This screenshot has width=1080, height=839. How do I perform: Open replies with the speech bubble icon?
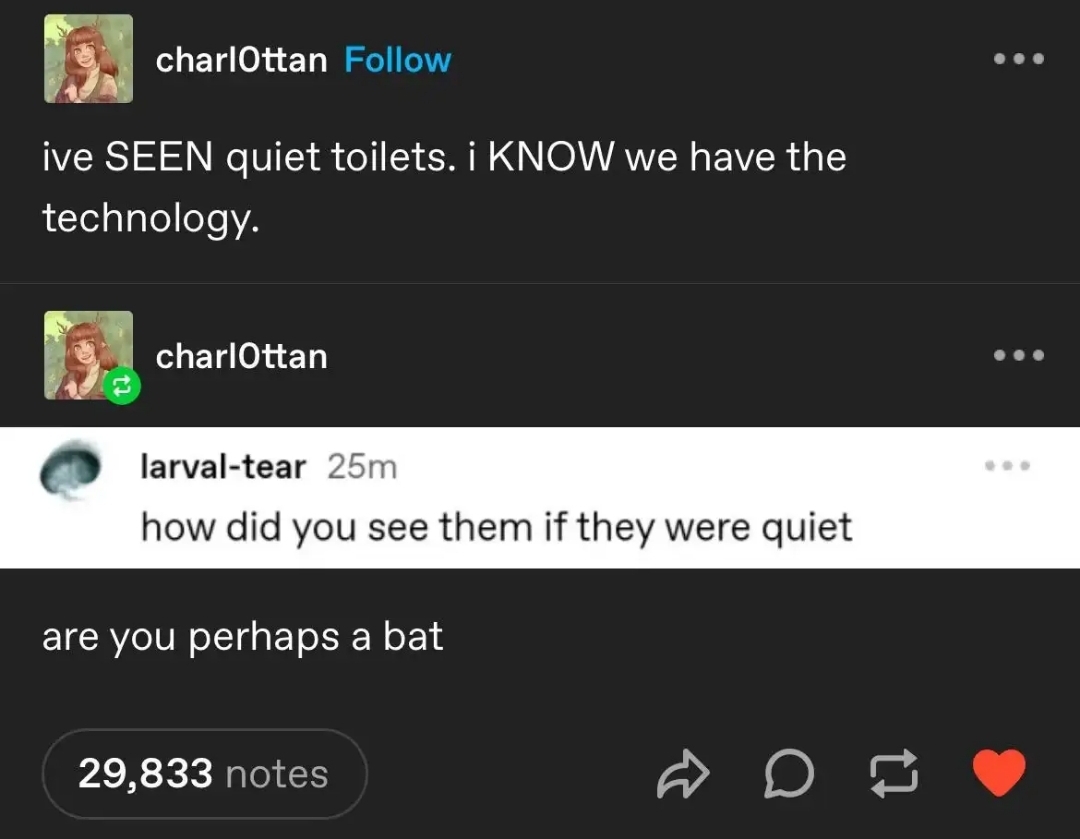point(789,774)
